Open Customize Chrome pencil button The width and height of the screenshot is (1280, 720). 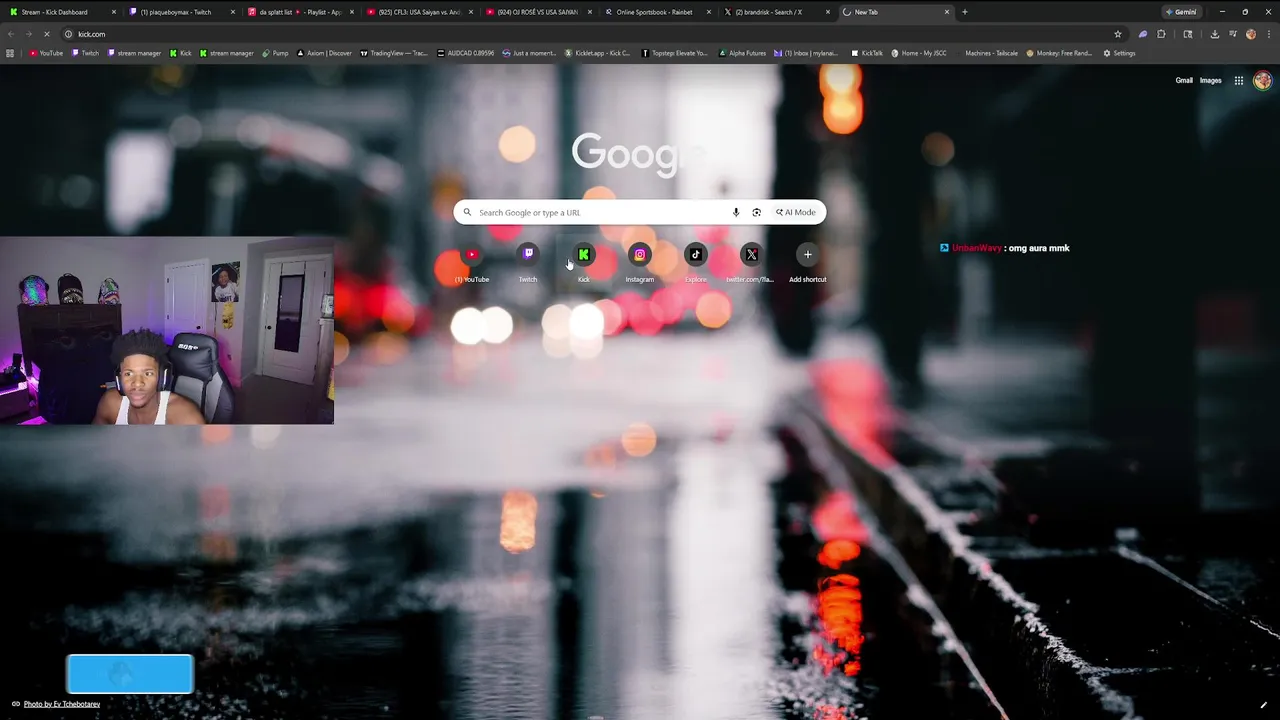pyautogui.click(x=1264, y=704)
